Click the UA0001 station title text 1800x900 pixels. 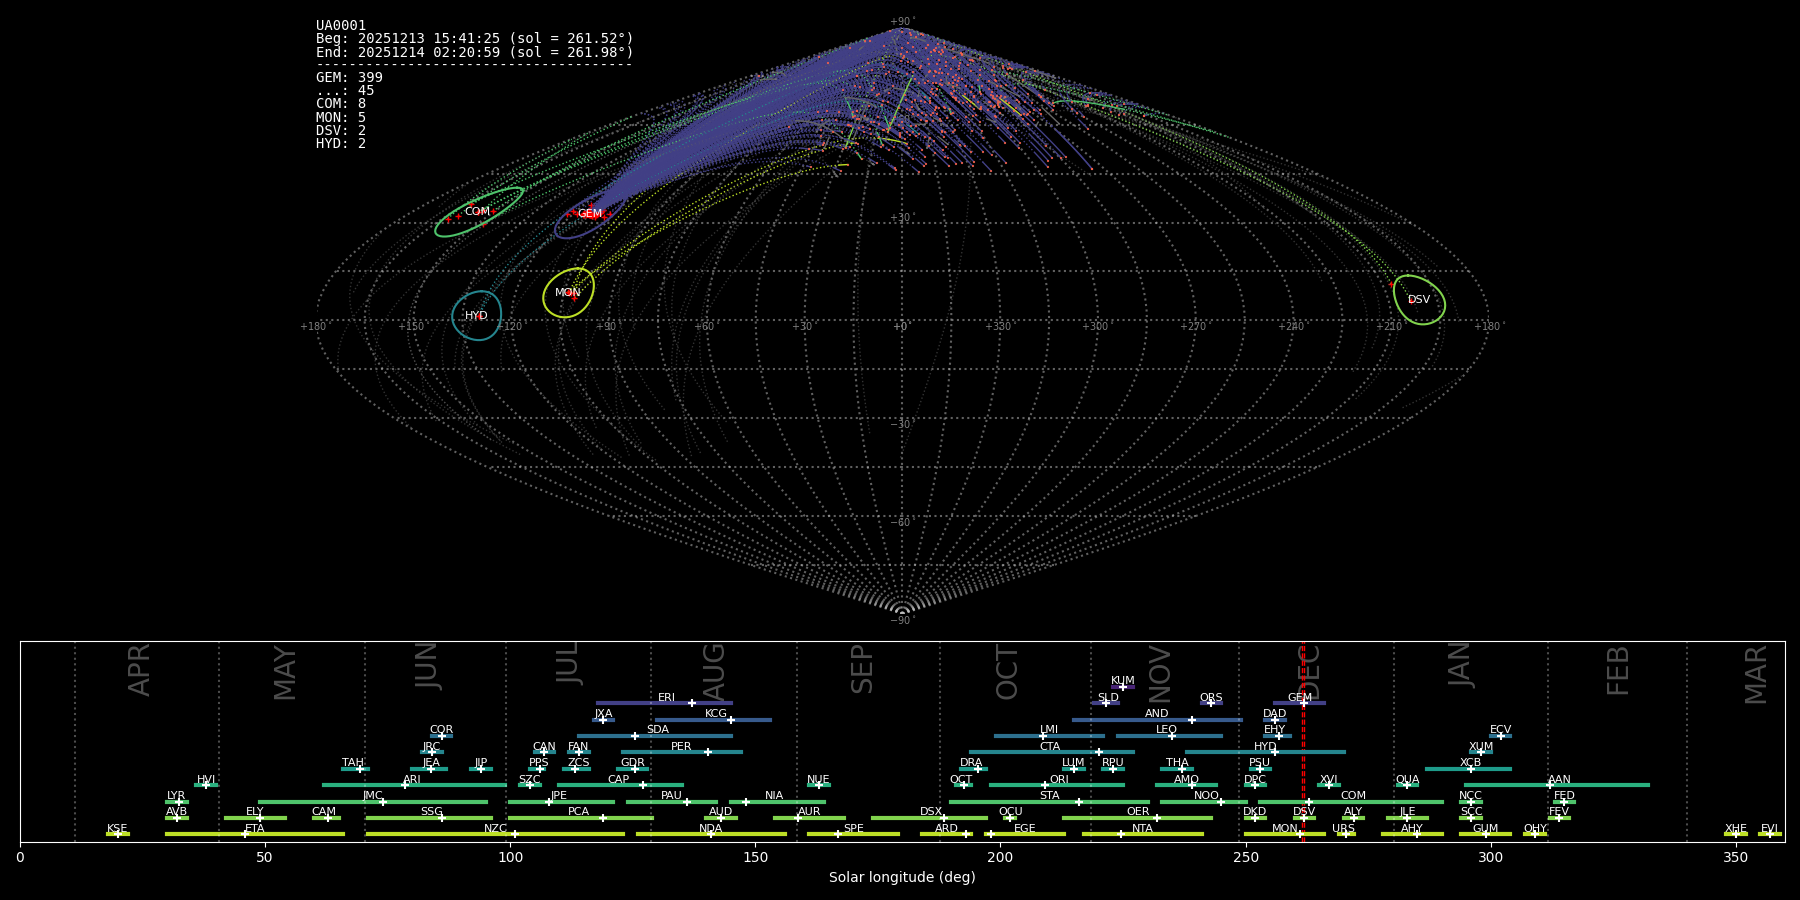point(341,25)
